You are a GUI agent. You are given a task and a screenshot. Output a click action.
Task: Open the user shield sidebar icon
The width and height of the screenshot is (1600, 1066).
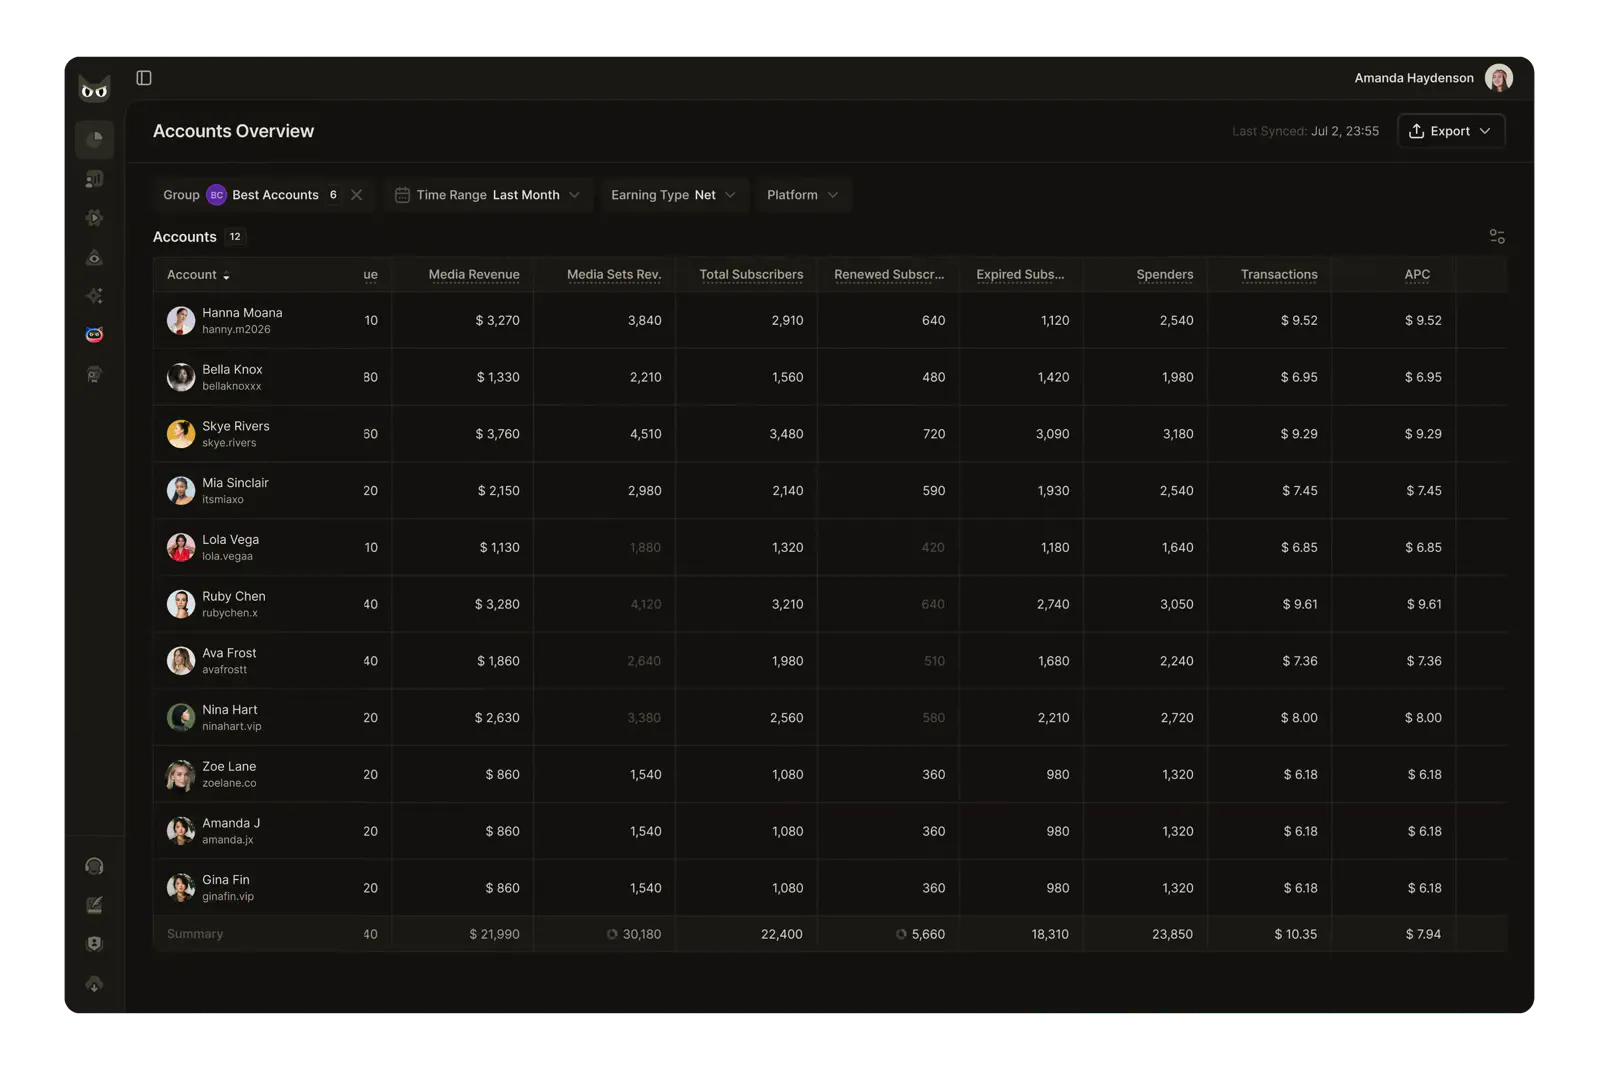[x=95, y=944]
